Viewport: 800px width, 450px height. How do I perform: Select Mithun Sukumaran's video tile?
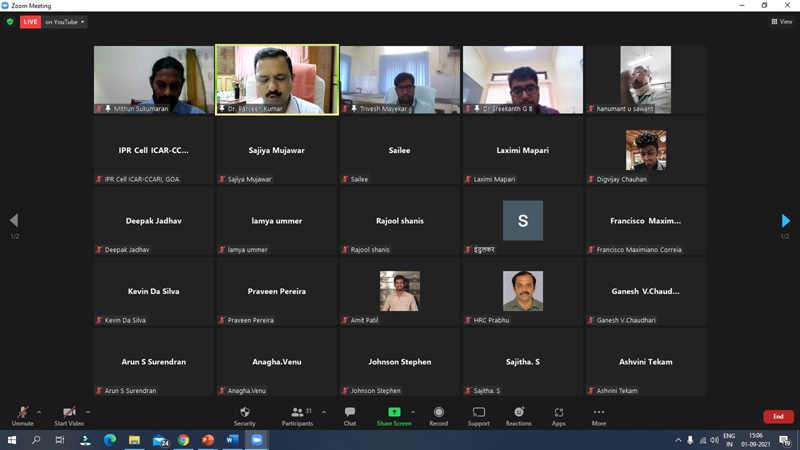pyautogui.click(x=154, y=80)
